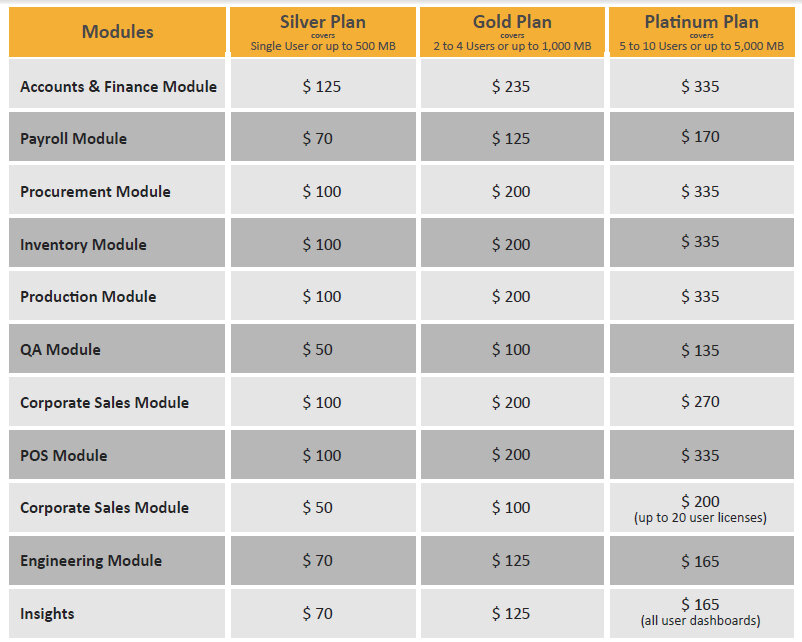The width and height of the screenshot is (802, 642).
Task: Choose the QA Module label
Action: (x=60, y=350)
